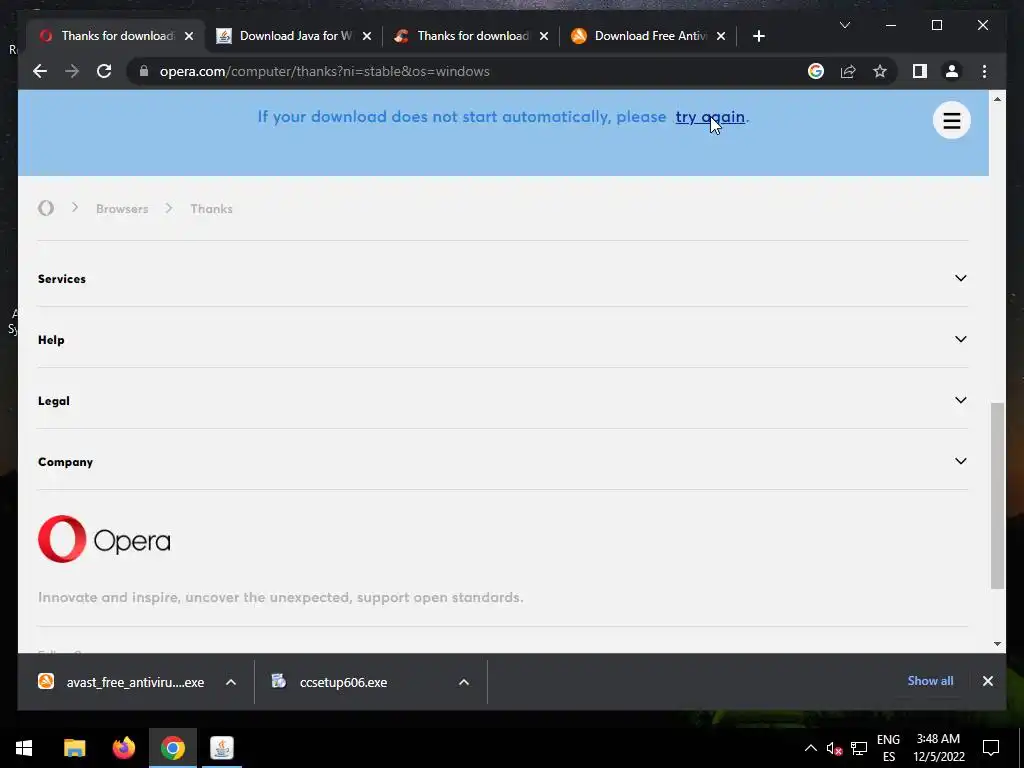Open options arrow for ccsetup606.exe
Image resolution: width=1024 pixels, height=768 pixels.
[464, 682]
